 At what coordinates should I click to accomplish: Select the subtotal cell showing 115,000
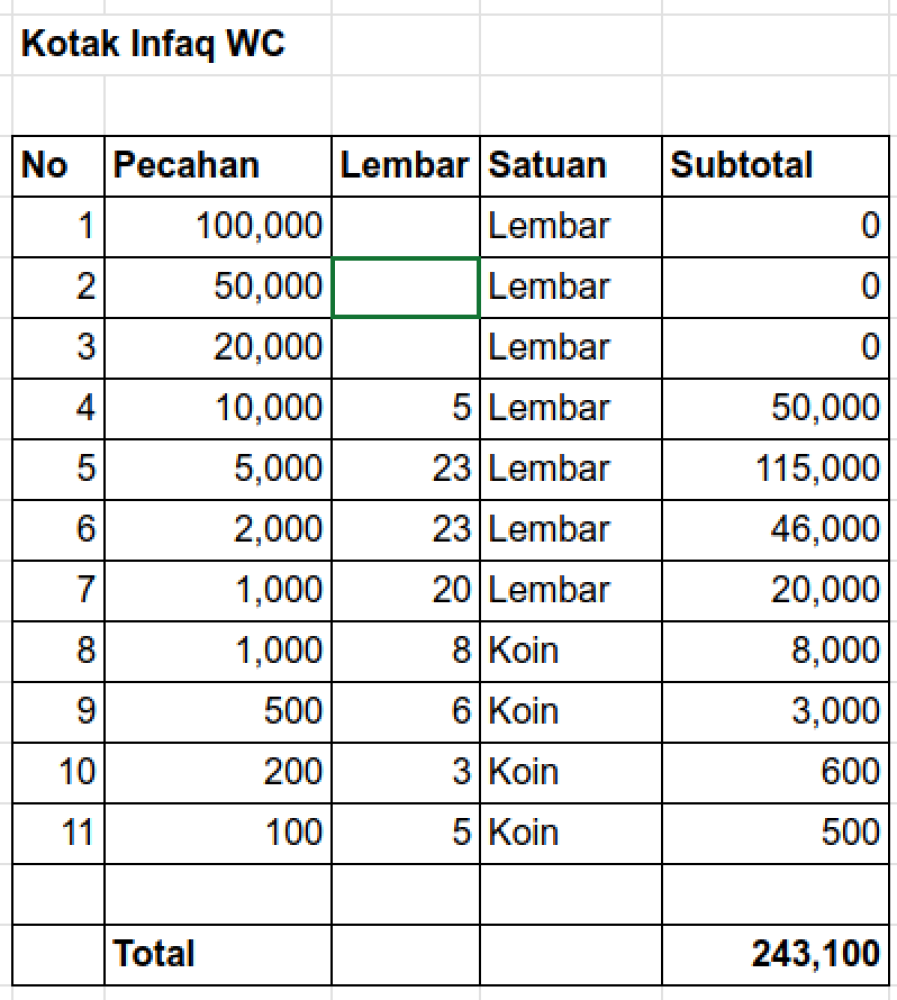coord(774,469)
